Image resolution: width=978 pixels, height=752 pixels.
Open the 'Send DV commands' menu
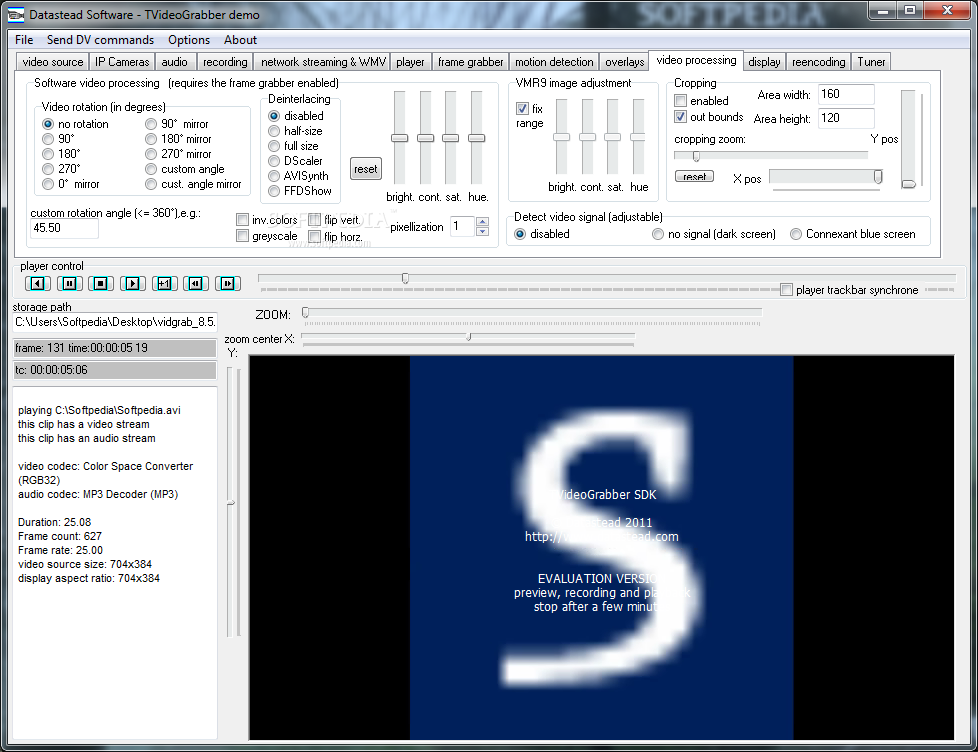click(x=100, y=40)
